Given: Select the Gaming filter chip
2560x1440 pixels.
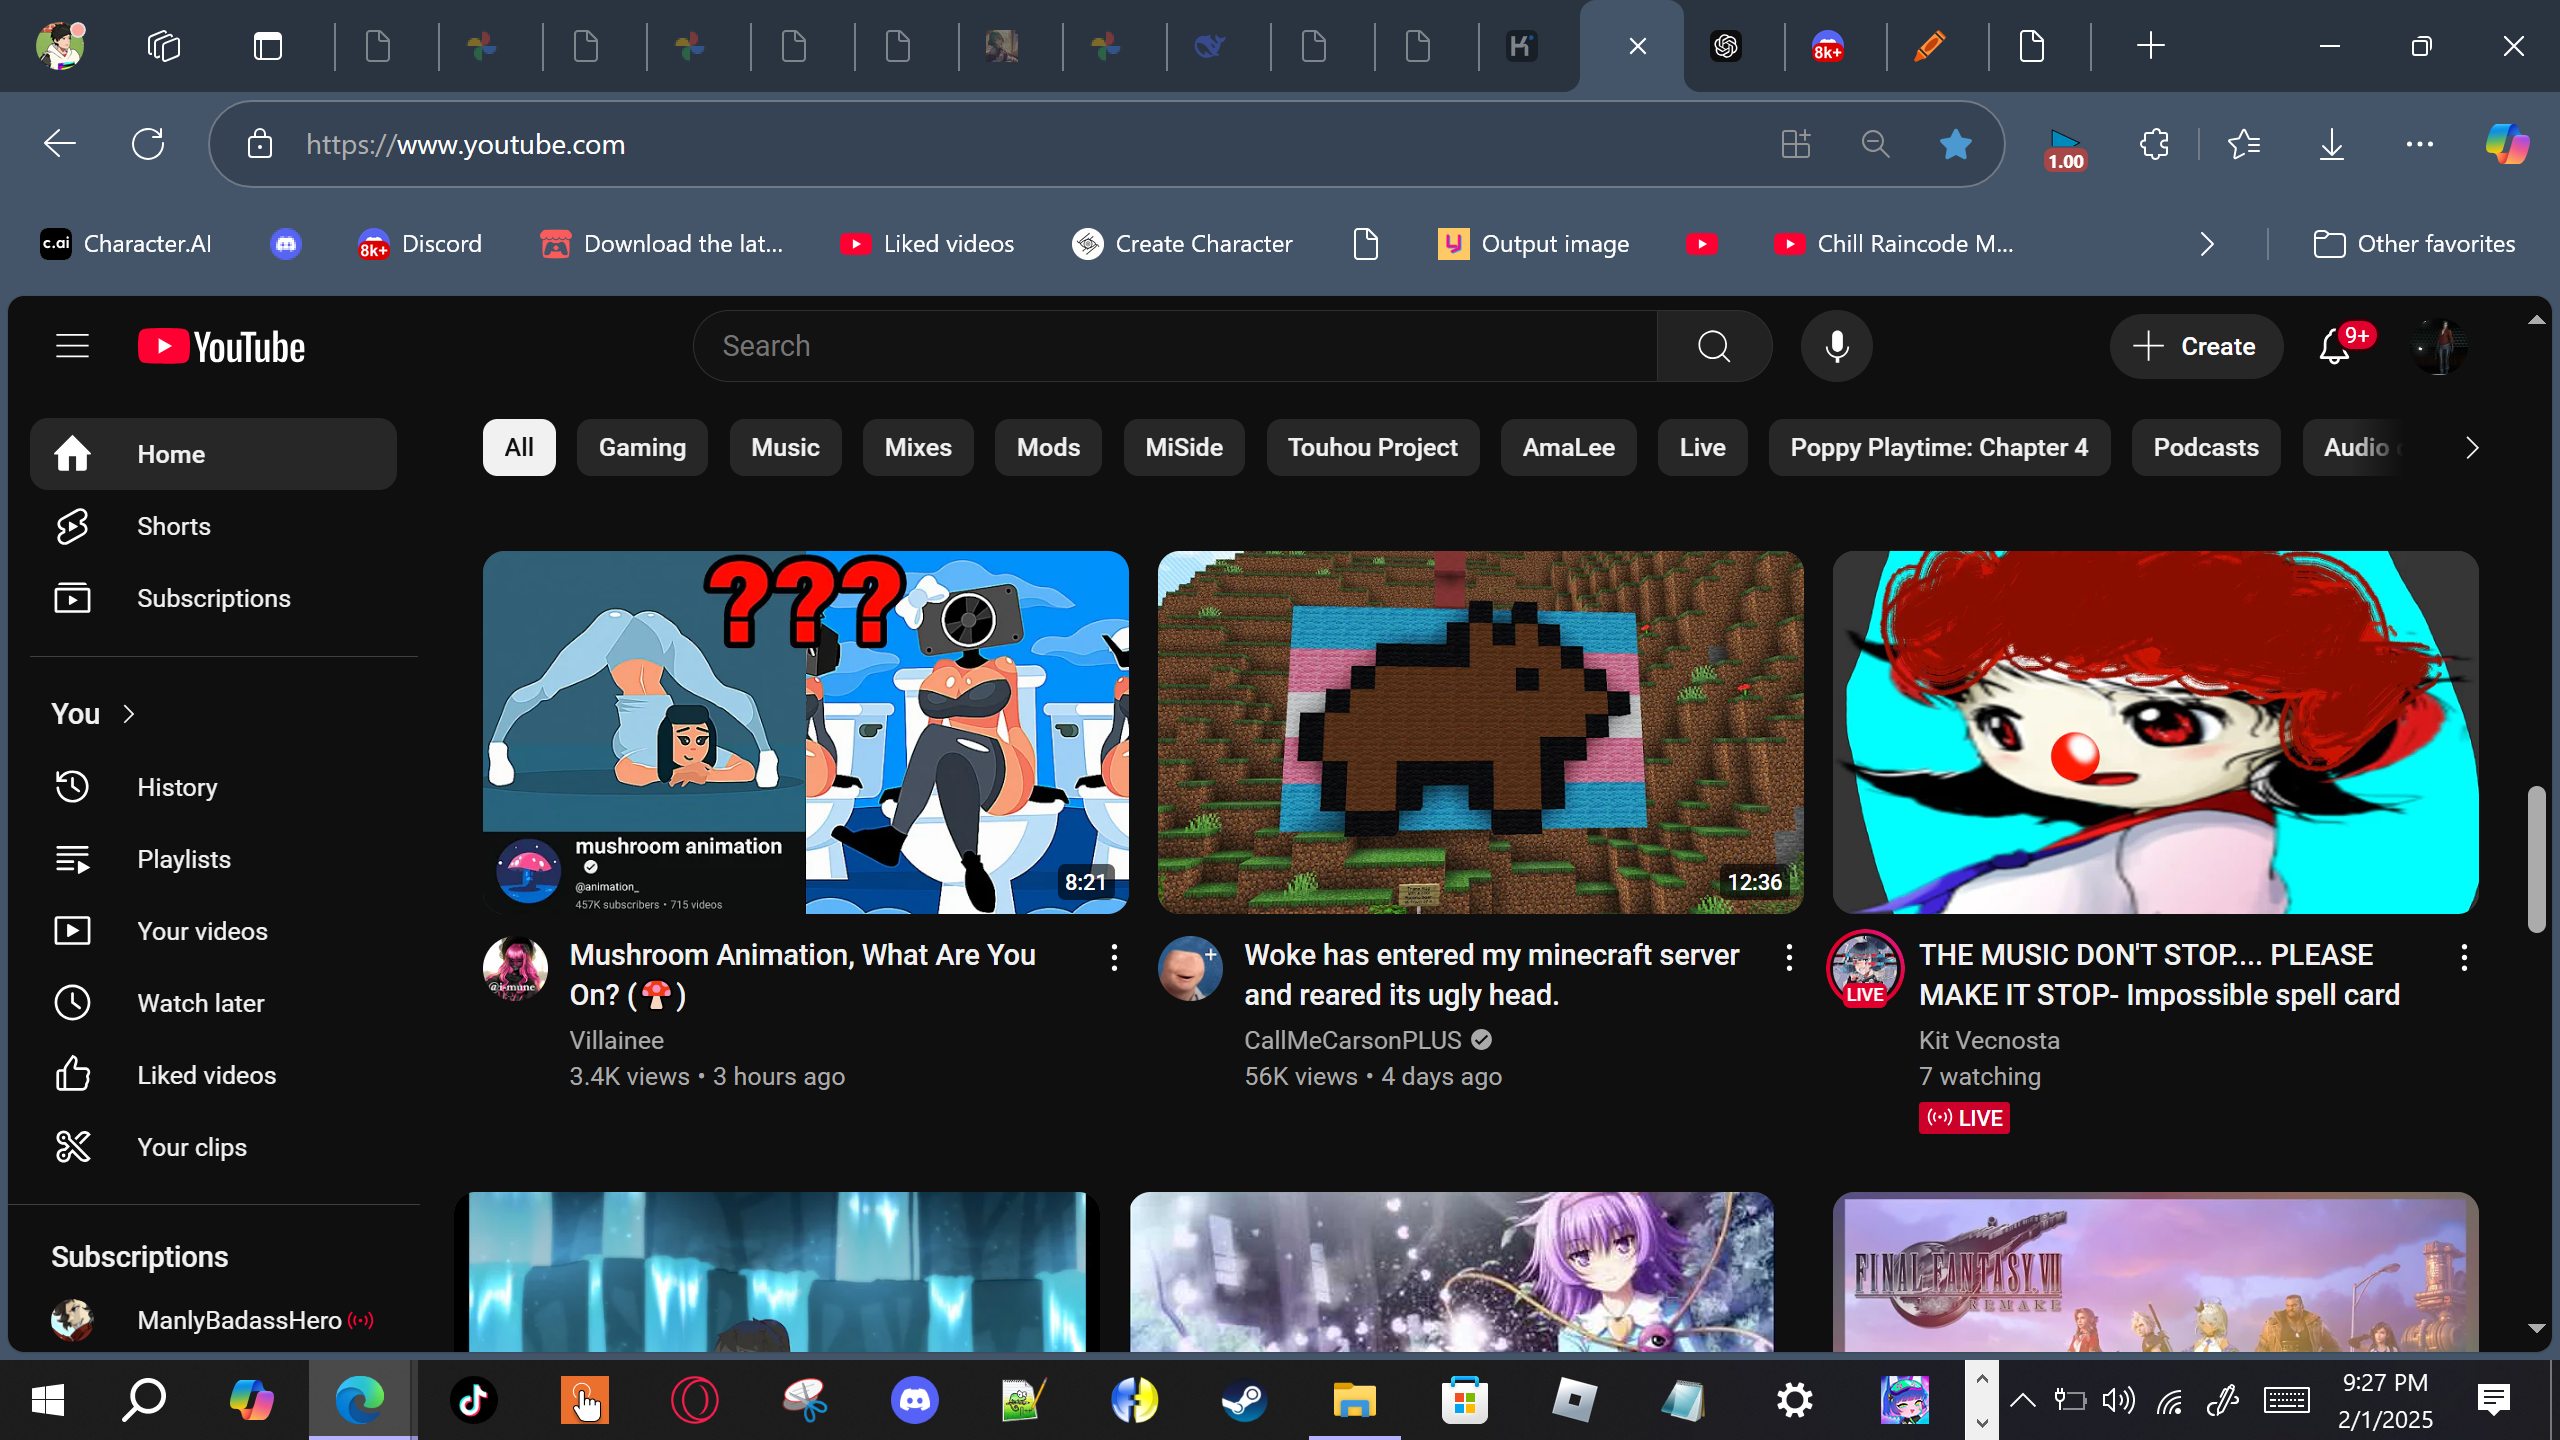Looking at the screenshot, I should coord(642,447).
